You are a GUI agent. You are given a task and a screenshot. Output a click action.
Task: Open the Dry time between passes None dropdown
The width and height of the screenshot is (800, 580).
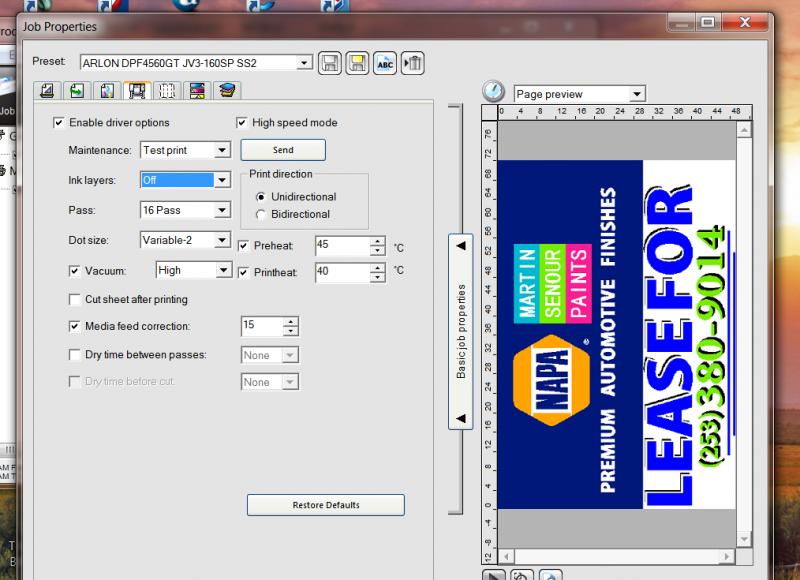coord(290,355)
